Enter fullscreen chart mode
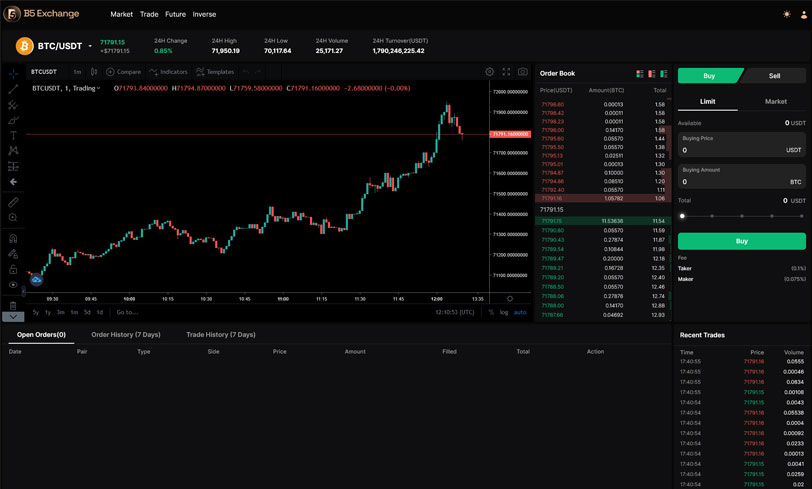Screen dimensions: 812x489 click(x=507, y=72)
